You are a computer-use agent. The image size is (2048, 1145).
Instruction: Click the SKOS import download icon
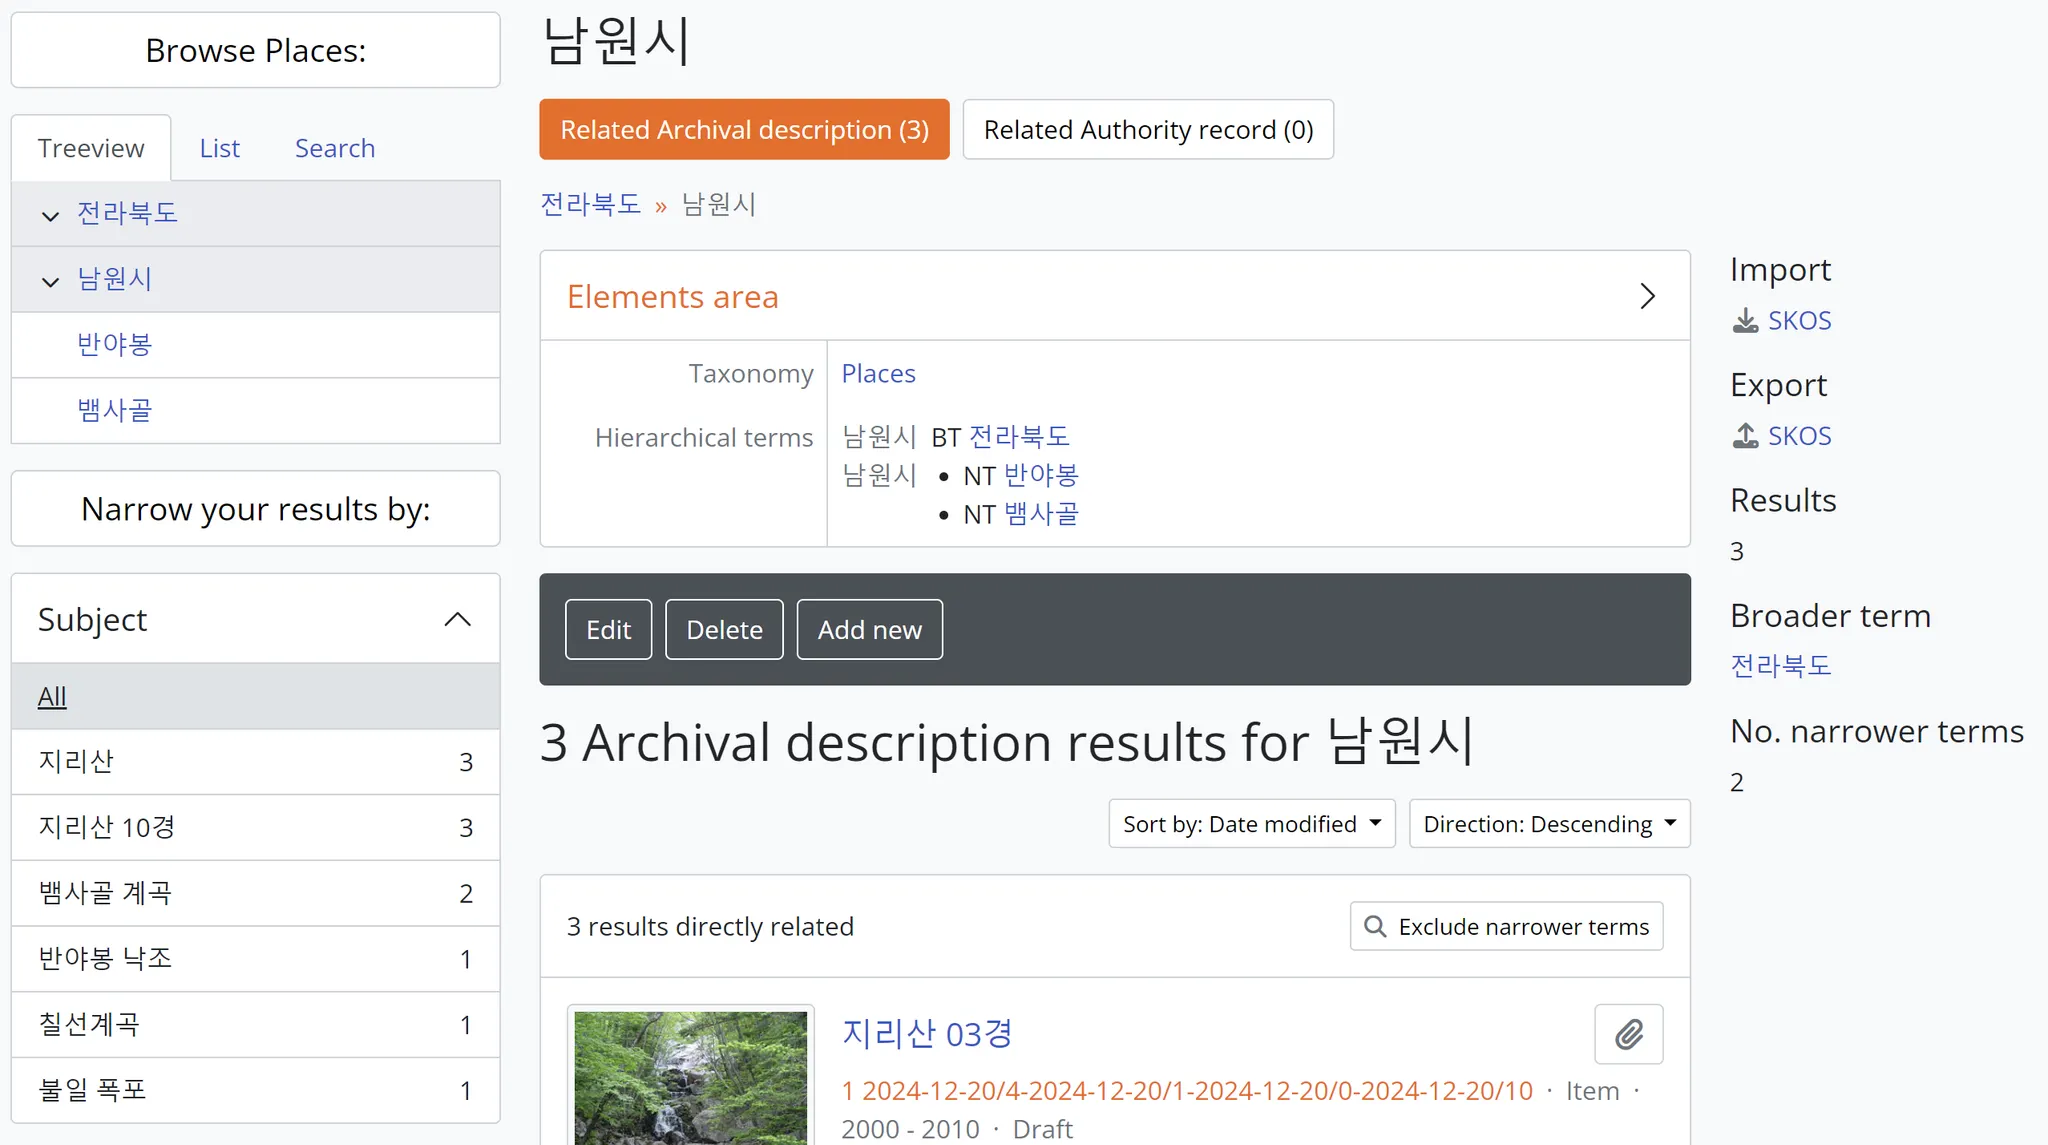pos(1745,321)
